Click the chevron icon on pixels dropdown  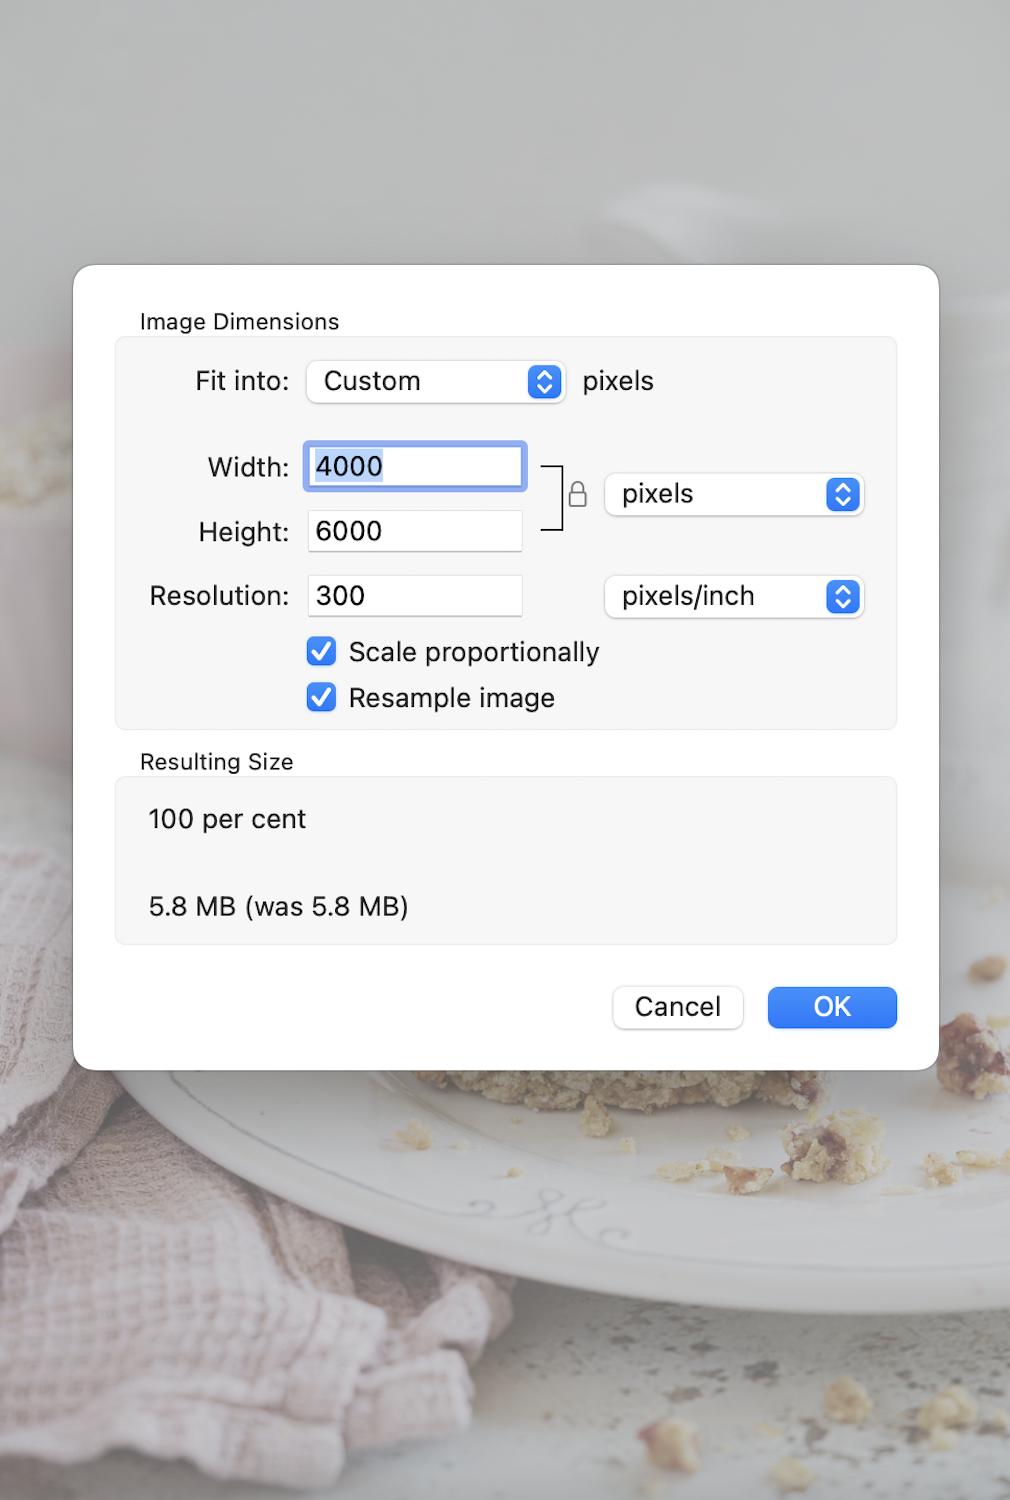(x=843, y=494)
